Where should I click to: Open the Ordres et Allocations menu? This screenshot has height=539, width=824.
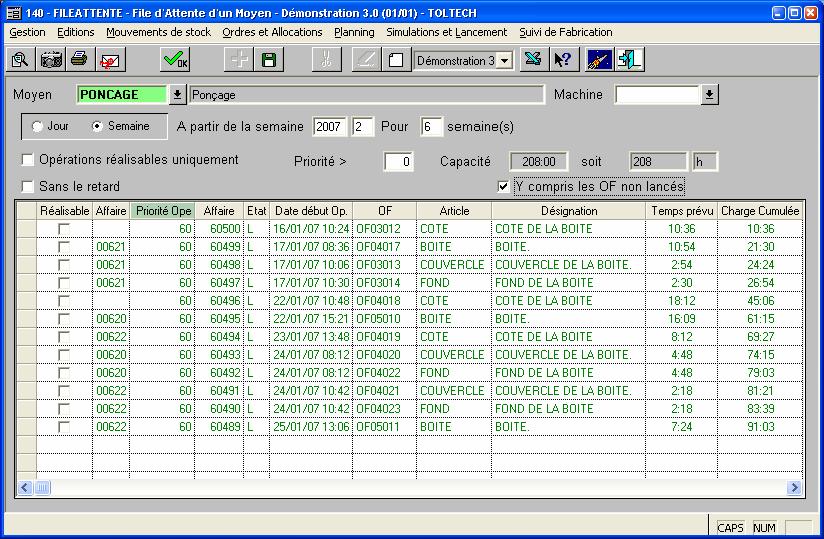(272, 32)
